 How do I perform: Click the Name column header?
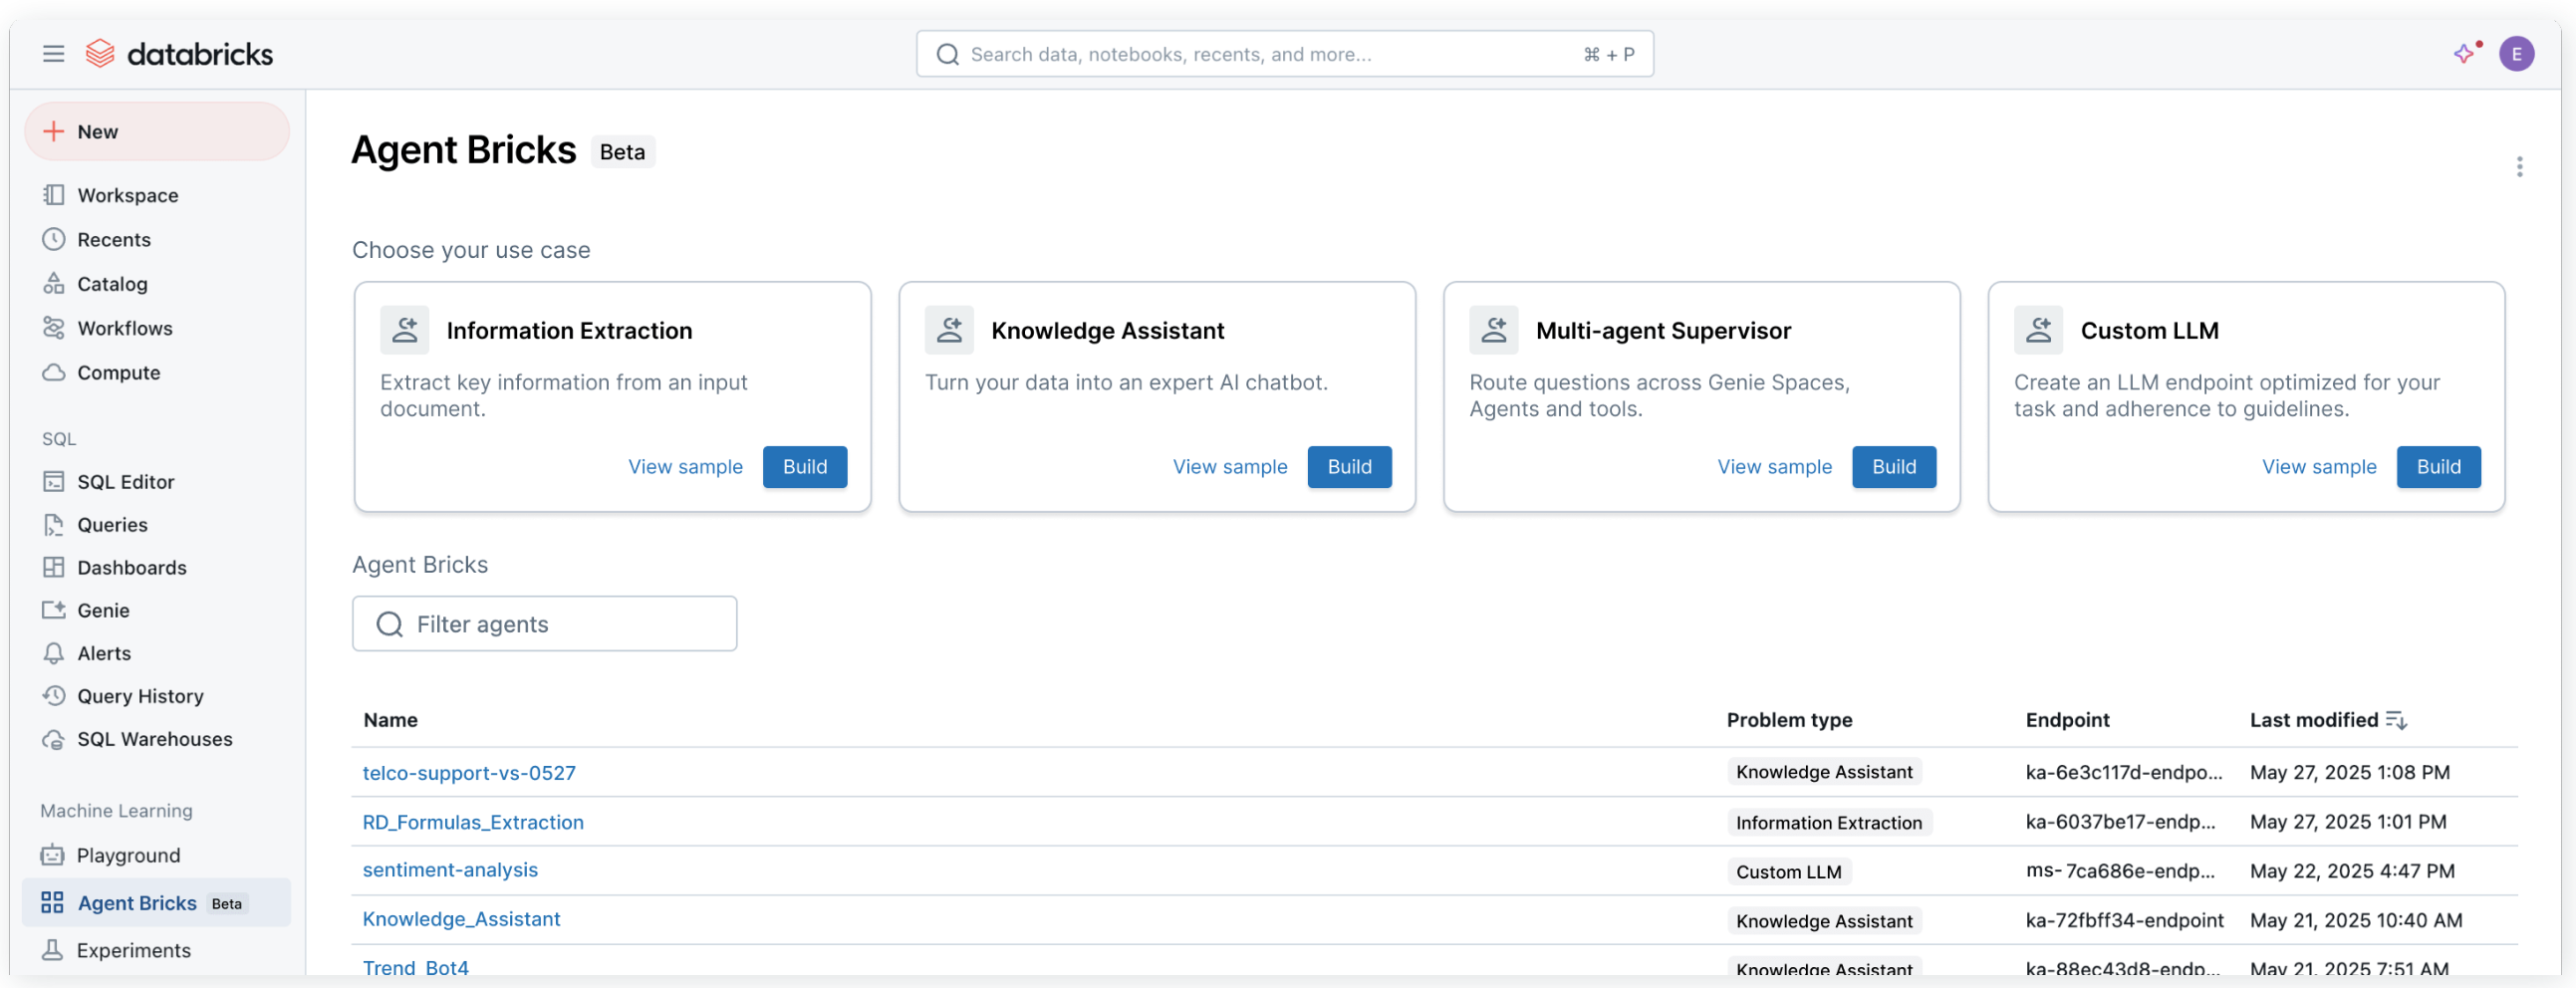point(391,720)
